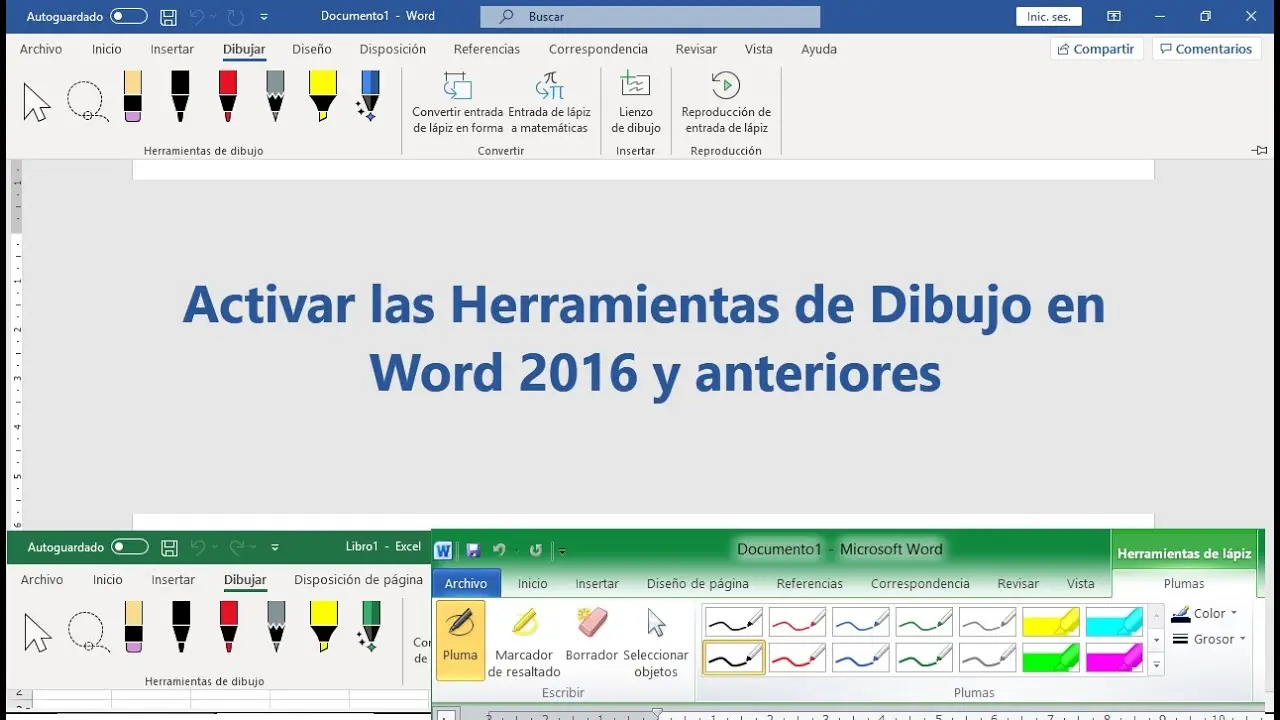Viewport: 1280px width, 720px height.
Task: Choose the Lasso select tool in Excel ribbon
Action: tap(88, 632)
